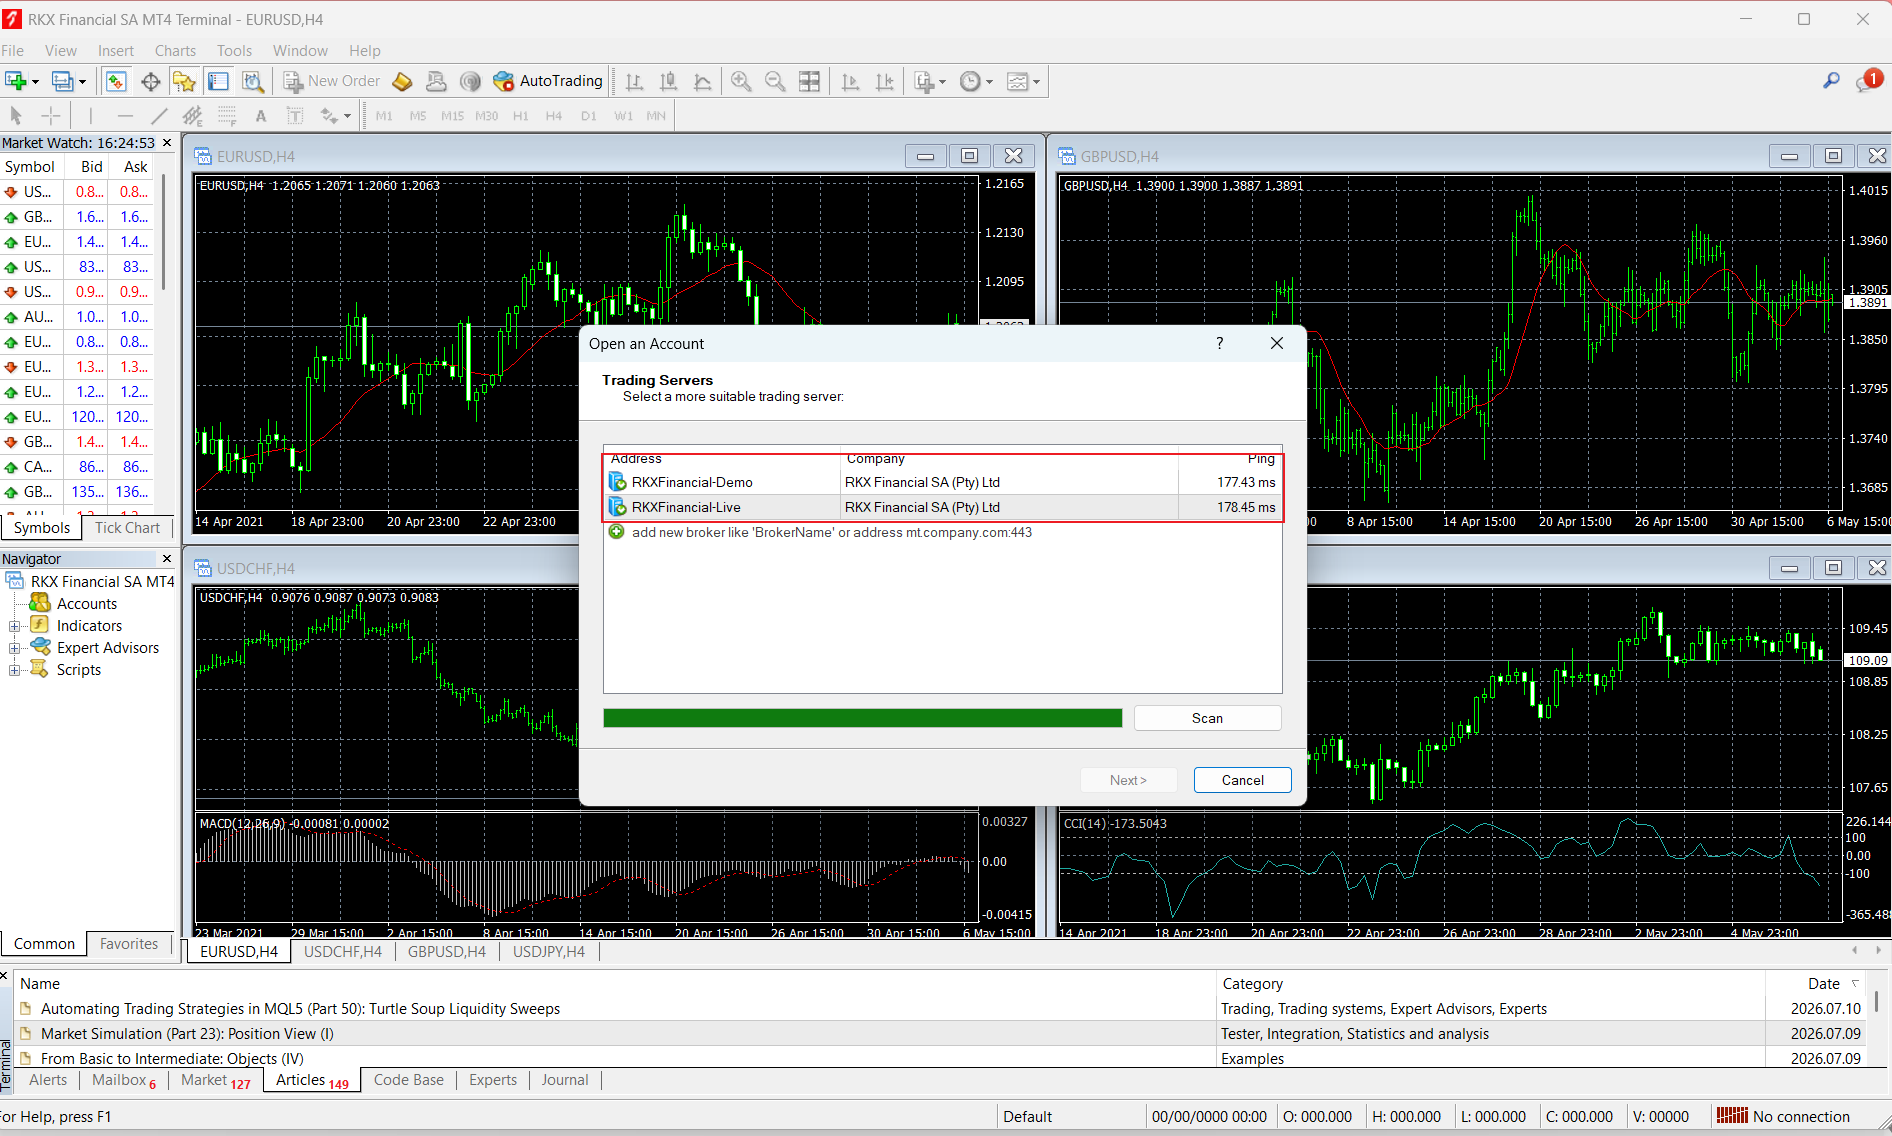Toggle the Navigator panel toolbar icon

pos(184,81)
